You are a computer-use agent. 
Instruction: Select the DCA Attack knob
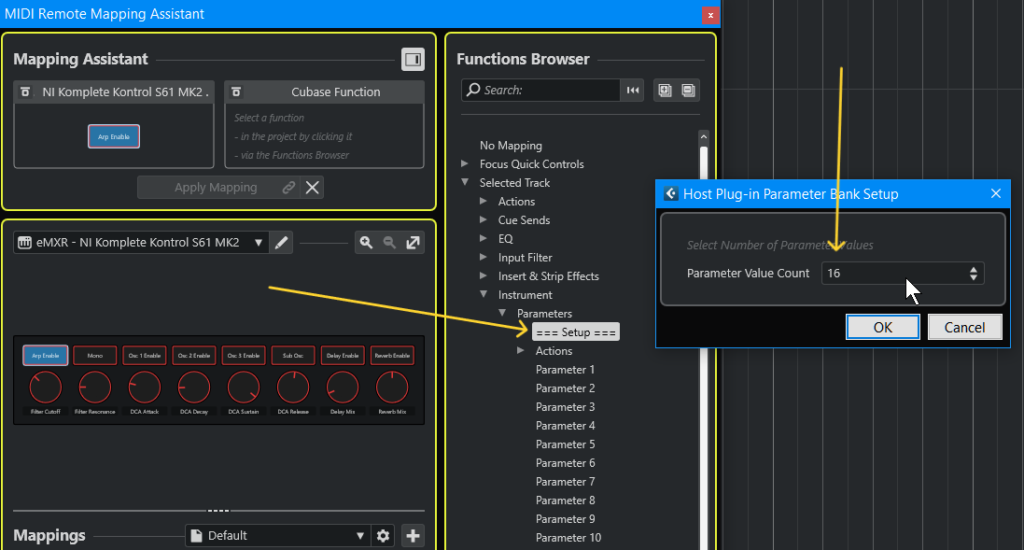(144, 387)
